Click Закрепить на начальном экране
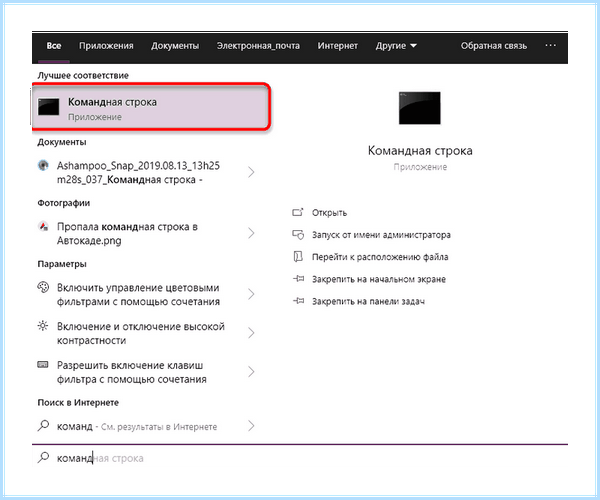This screenshot has width=600, height=500. tap(379, 279)
